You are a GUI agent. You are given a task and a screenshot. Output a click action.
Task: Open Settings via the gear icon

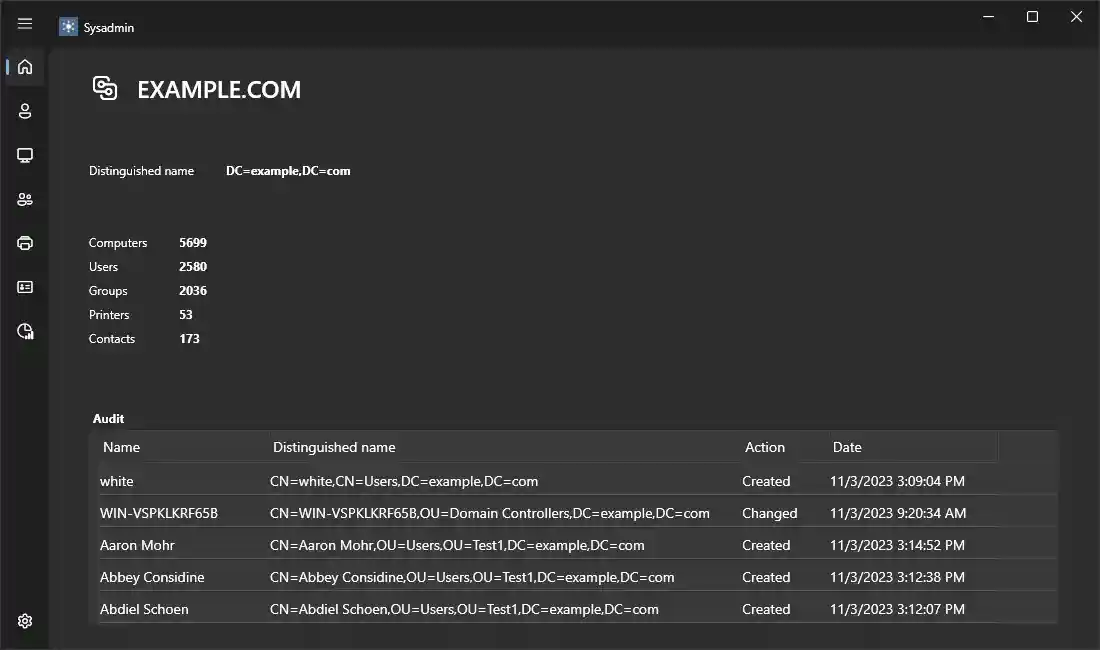[25, 621]
